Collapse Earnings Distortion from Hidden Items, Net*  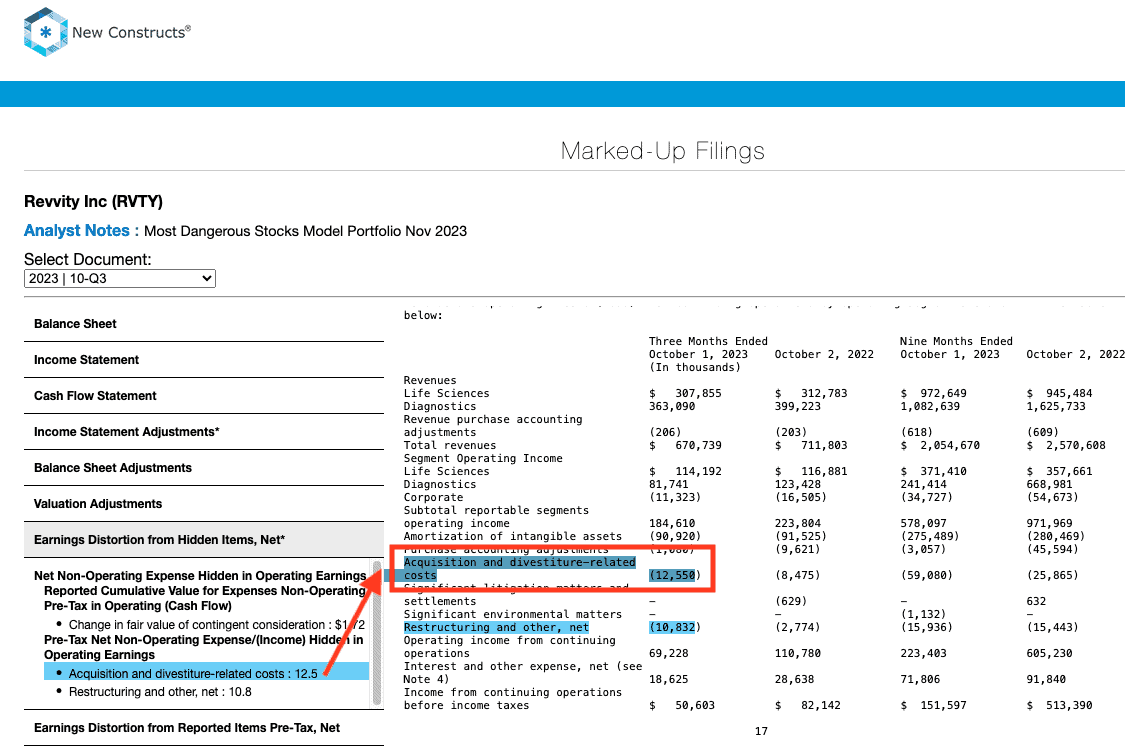pos(204,540)
